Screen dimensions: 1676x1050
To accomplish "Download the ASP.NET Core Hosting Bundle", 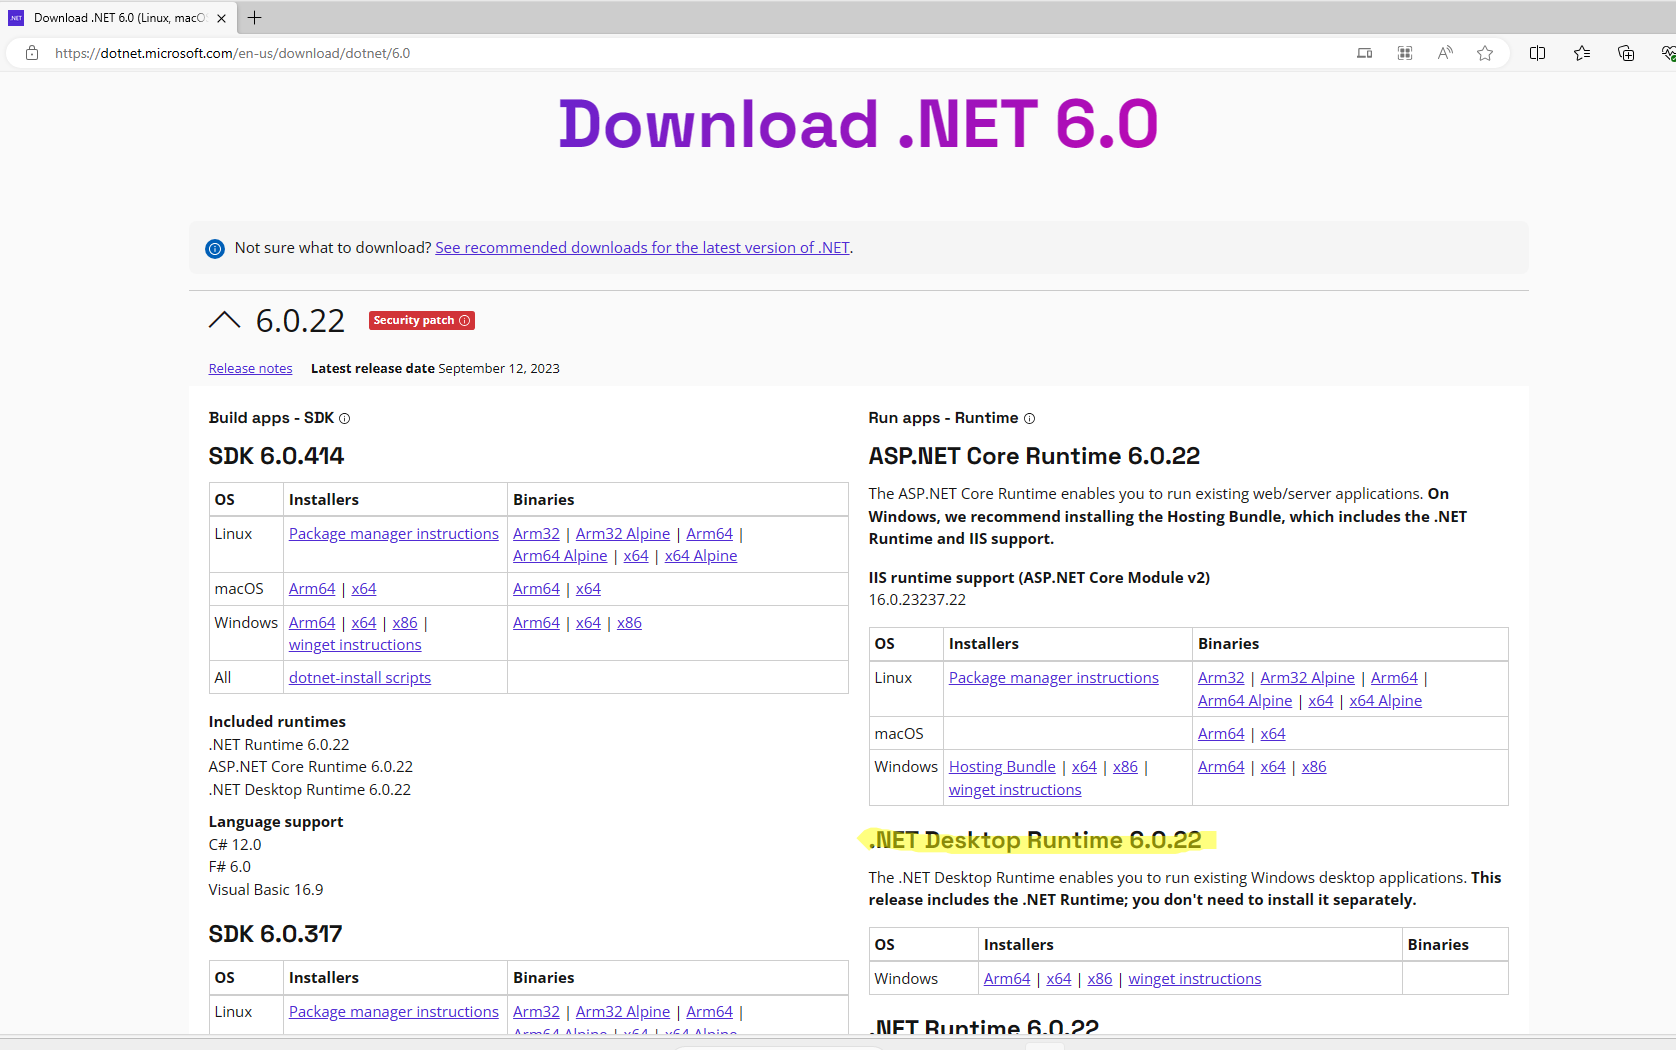I will [x=1002, y=767].
